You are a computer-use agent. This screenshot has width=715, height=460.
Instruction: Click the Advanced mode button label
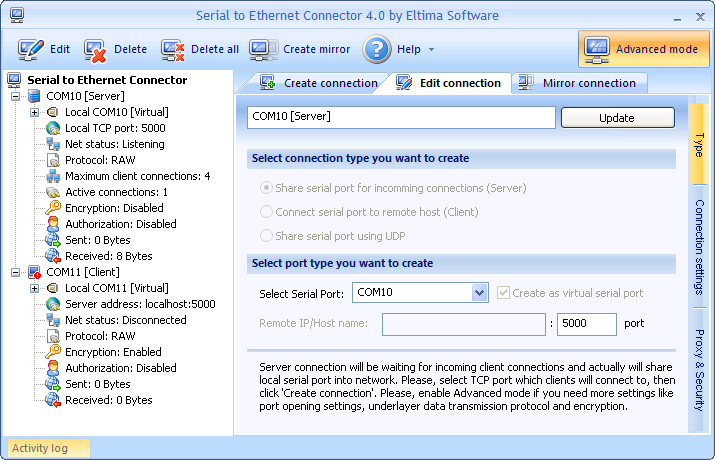click(657, 49)
